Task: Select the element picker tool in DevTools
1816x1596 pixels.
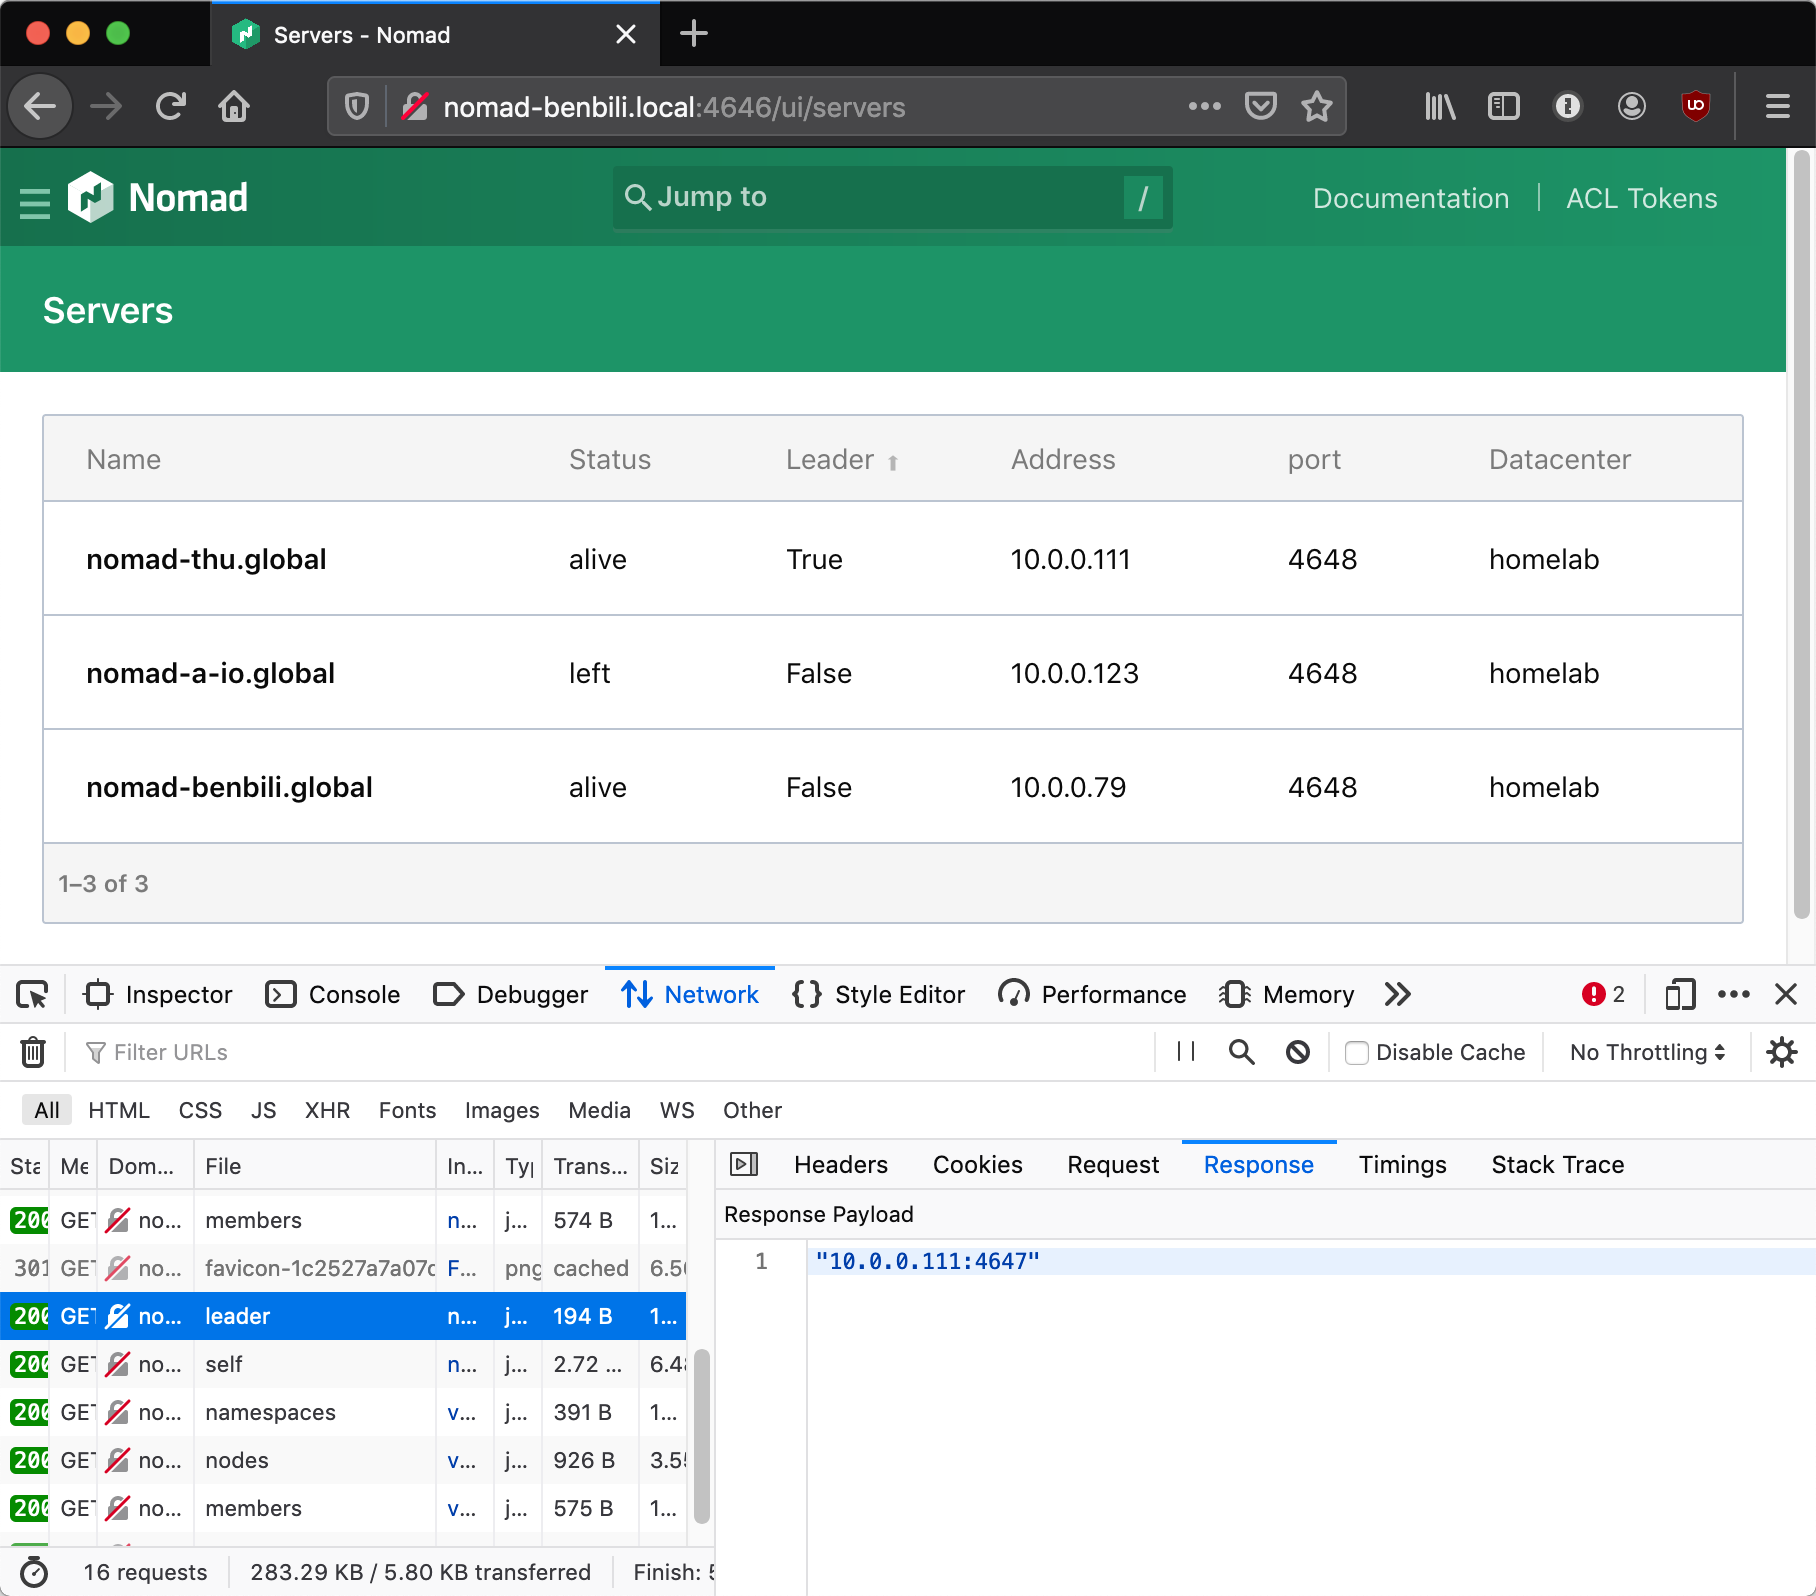Action: pyautogui.click(x=33, y=994)
